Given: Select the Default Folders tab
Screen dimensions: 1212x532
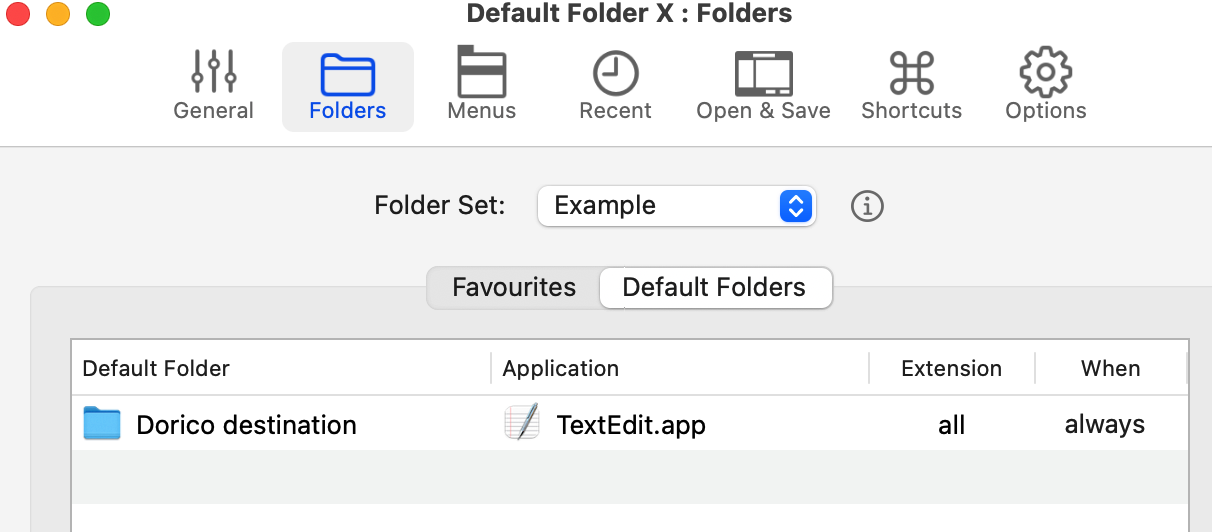Looking at the screenshot, I should (x=715, y=288).
